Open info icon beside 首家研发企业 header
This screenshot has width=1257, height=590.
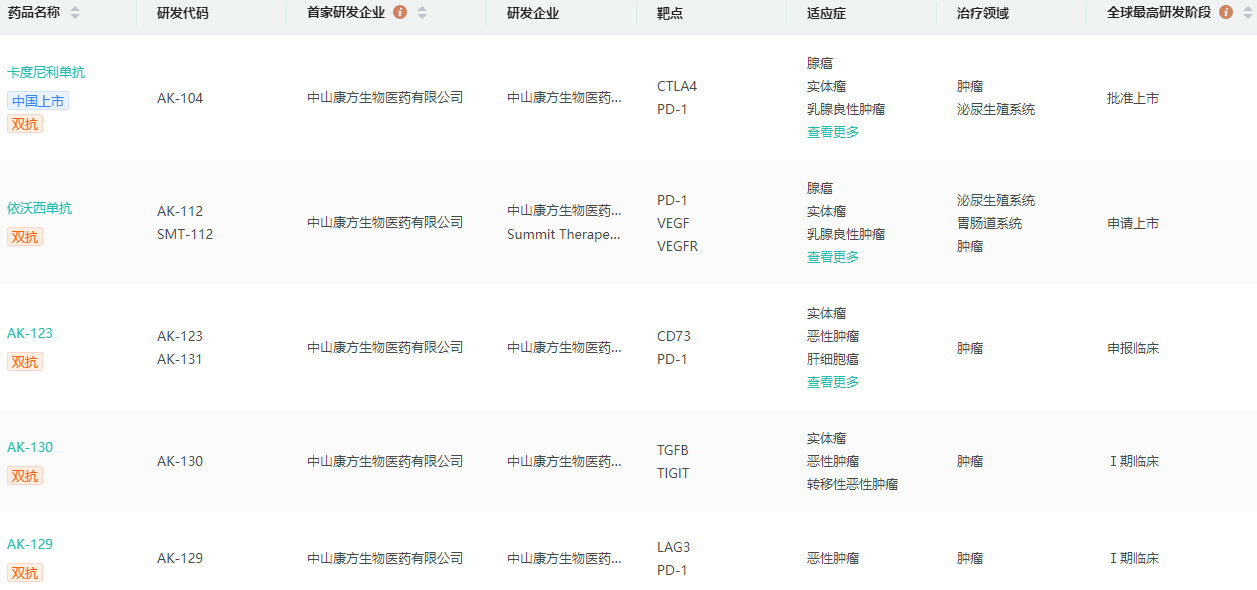pyautogui.click(x=400, y=13)
